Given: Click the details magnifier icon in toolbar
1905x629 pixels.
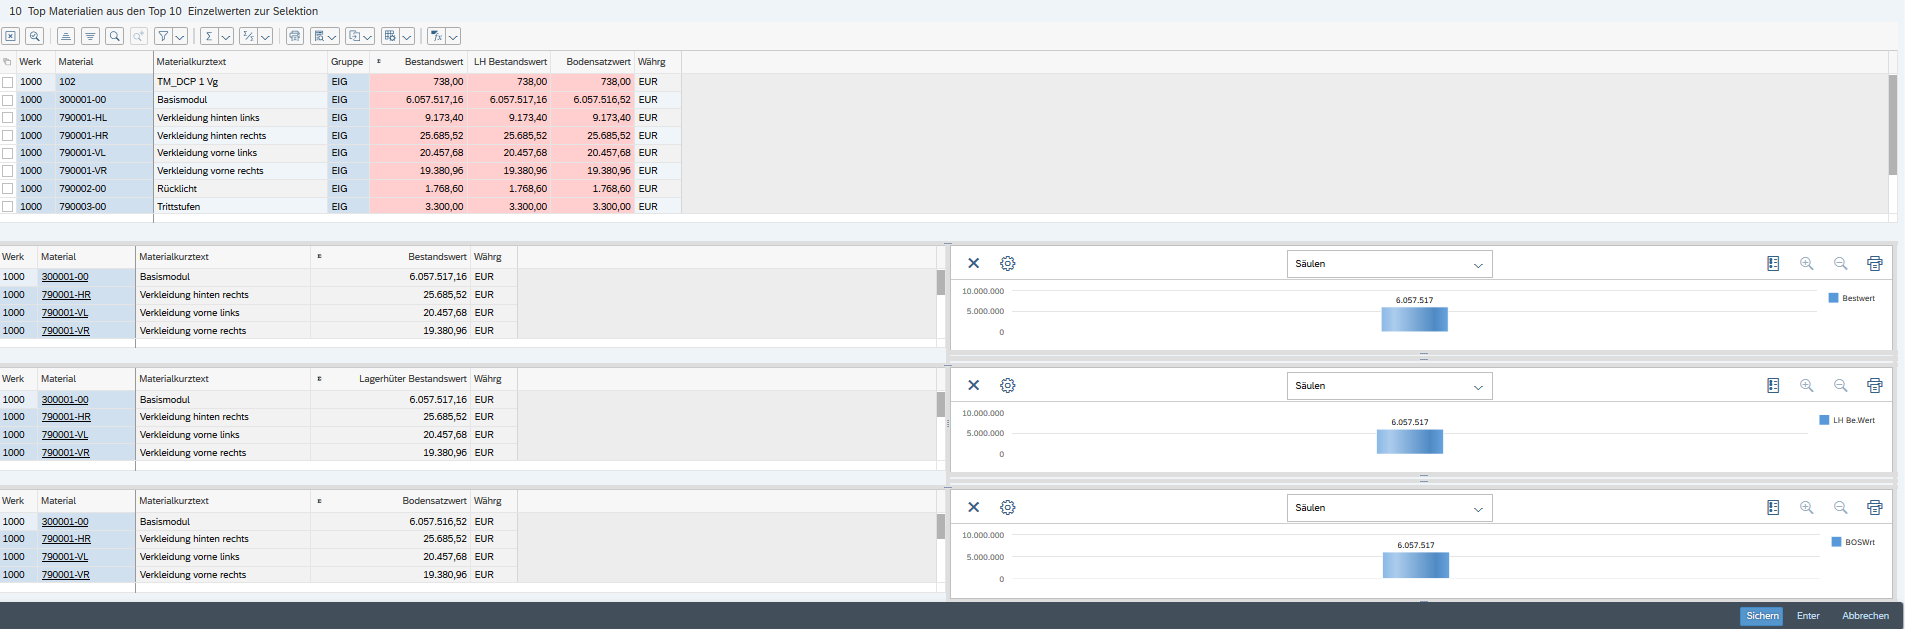Looking at the screenshot, I should [35, 36].
